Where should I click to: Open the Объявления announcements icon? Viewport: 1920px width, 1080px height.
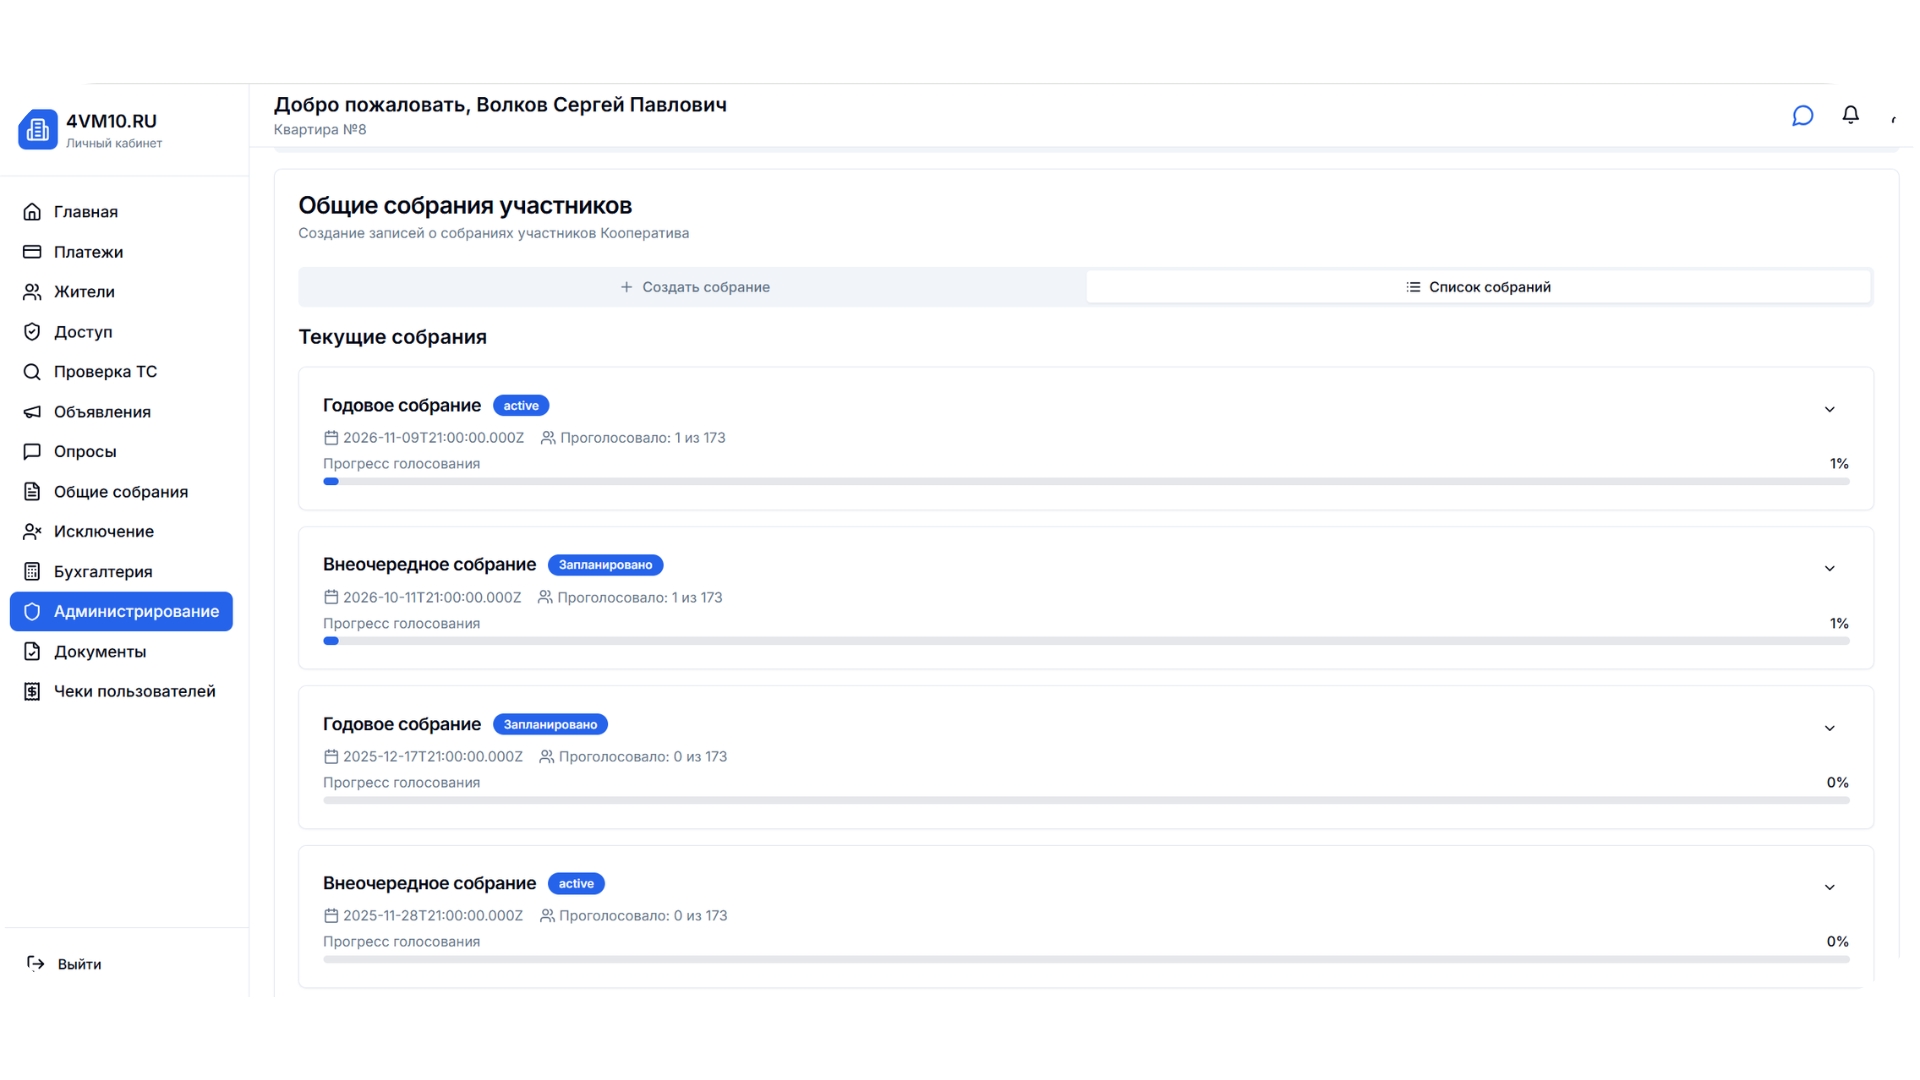coord(31,411)
